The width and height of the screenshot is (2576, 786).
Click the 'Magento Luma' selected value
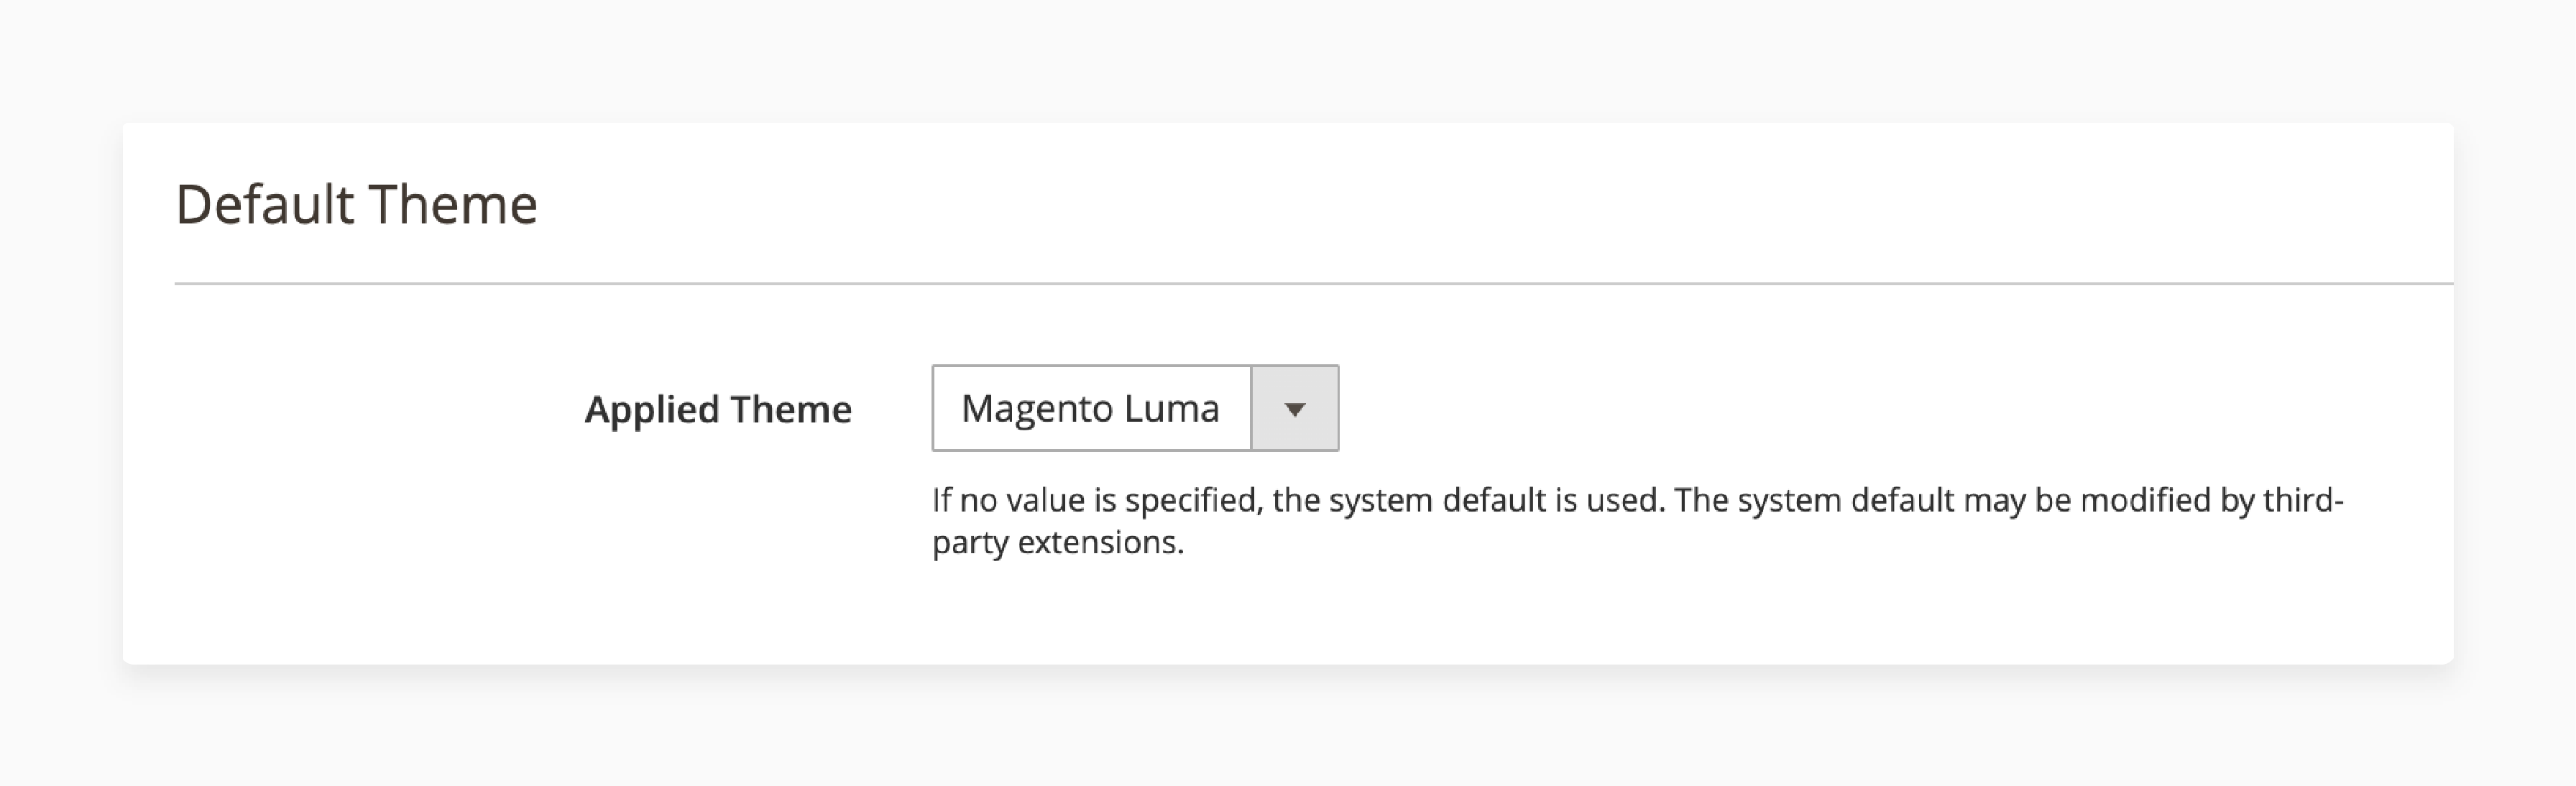click(x=1090, y=408)
